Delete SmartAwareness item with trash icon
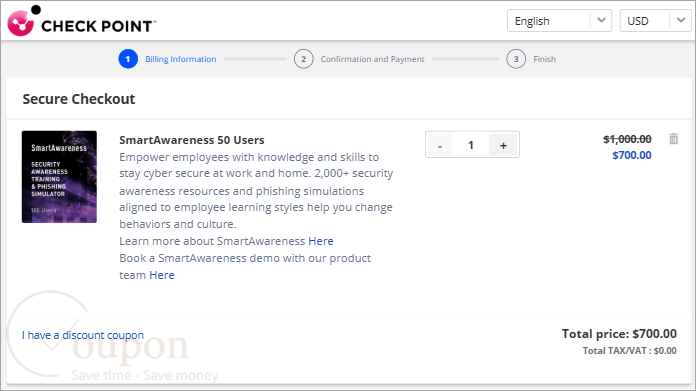The width and height of the screenshot is (696, 391). [673, 139]
